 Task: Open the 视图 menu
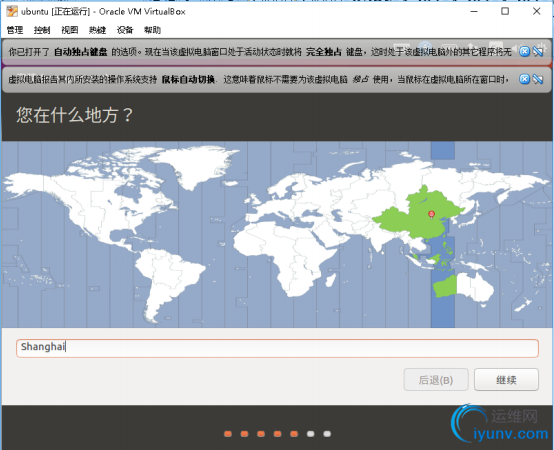coord(70,30)
